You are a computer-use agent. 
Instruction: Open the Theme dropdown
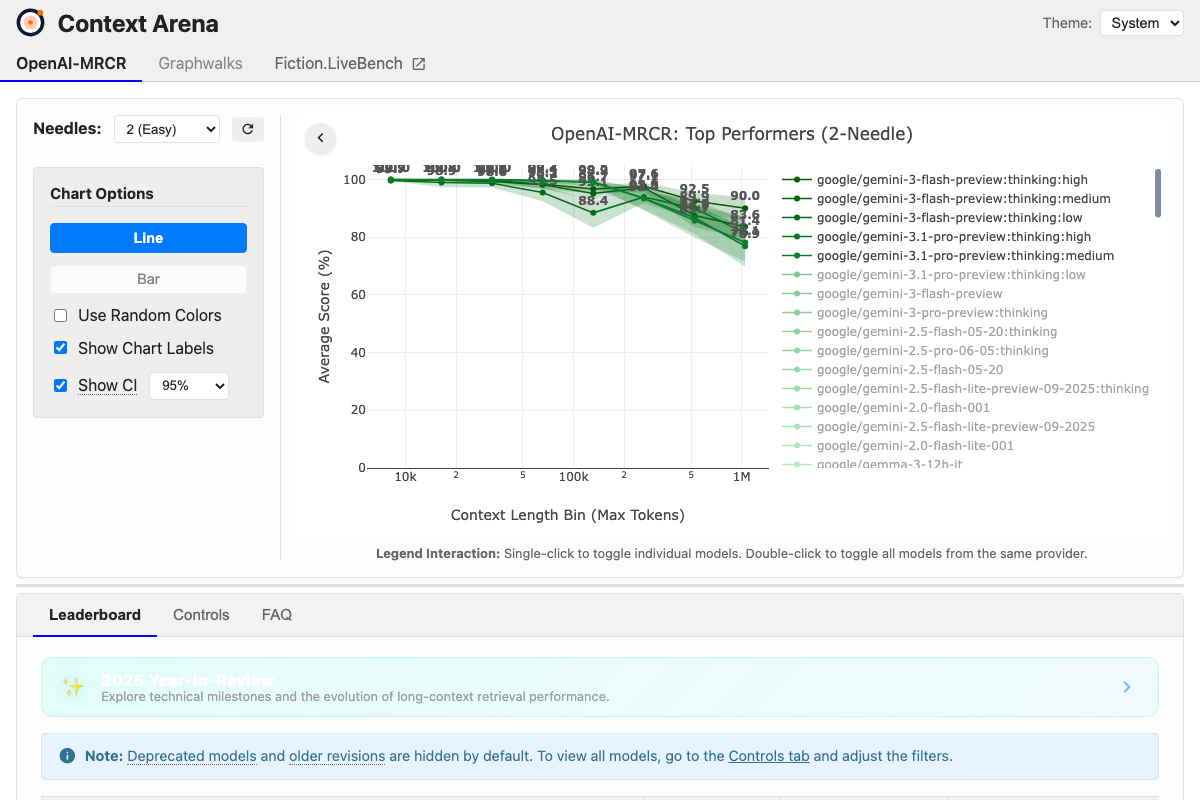pos(1141,22)
